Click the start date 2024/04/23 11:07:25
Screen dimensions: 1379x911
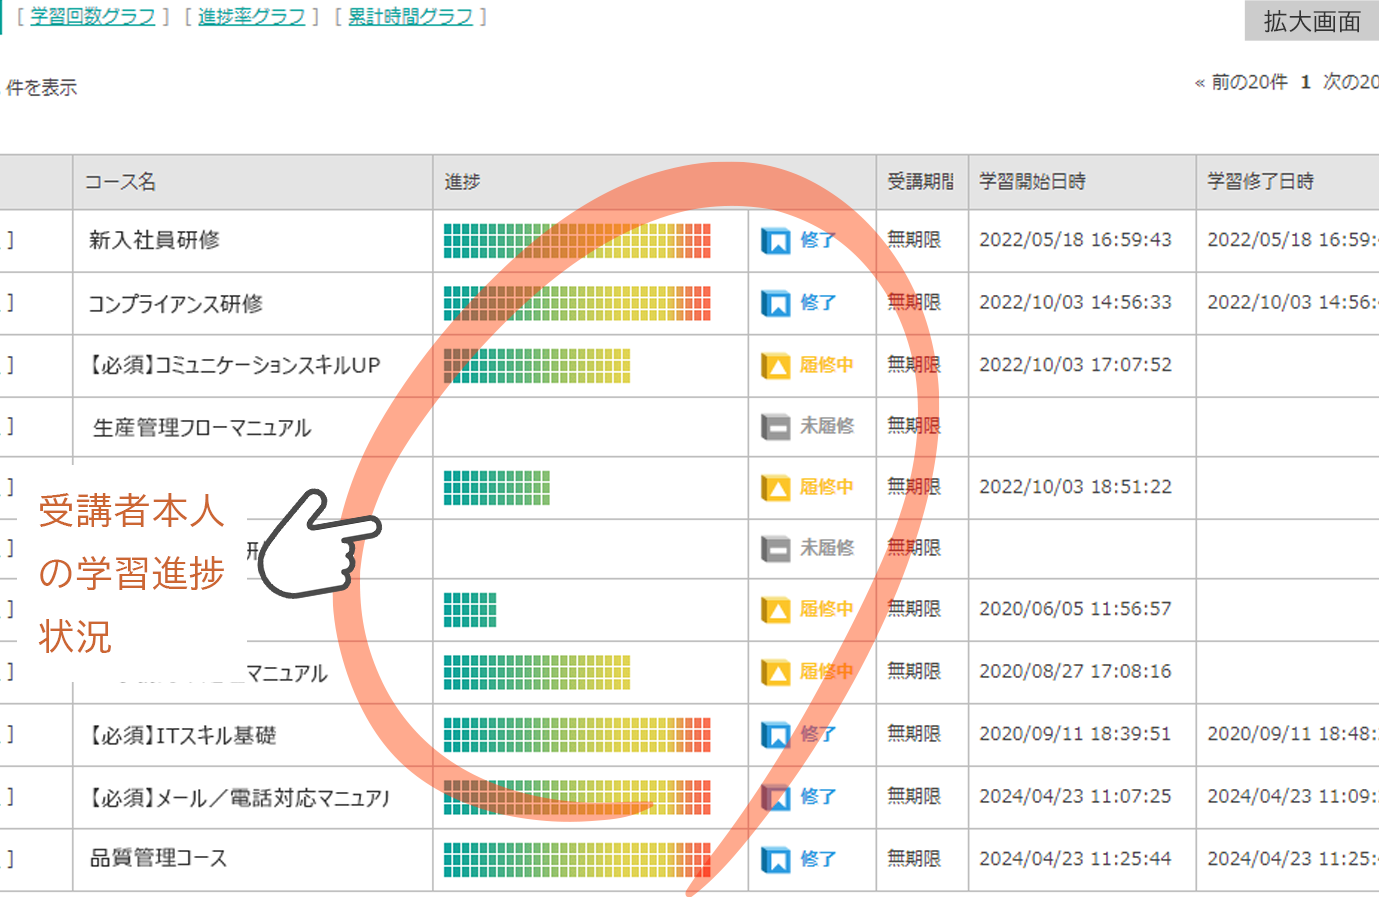click(1075, 796)
